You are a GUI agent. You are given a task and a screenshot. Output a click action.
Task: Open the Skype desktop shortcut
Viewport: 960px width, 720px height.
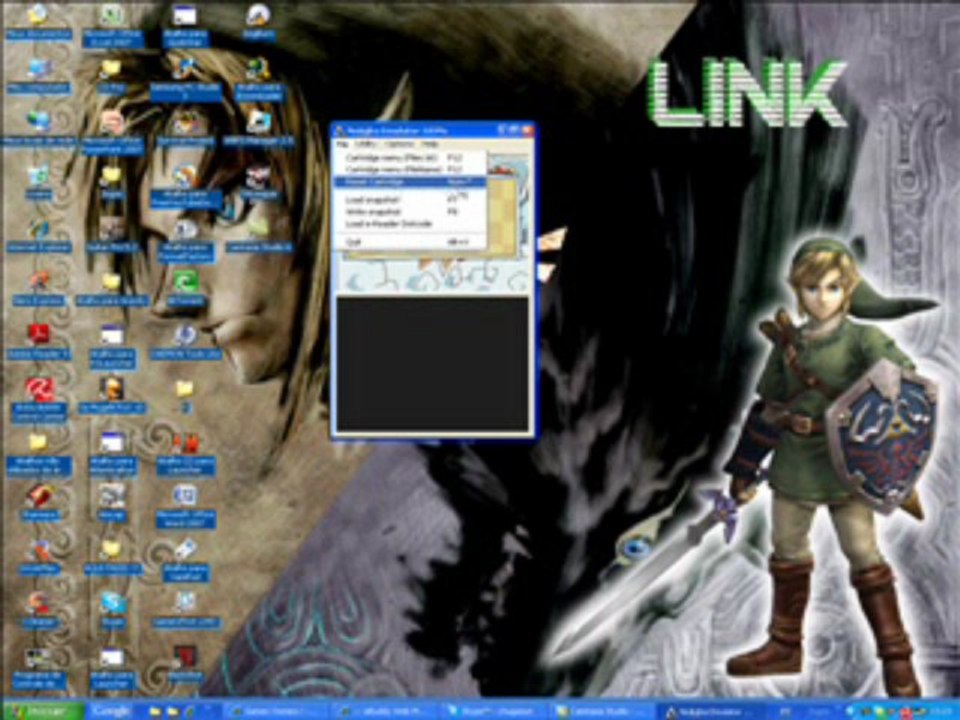click(113, 610)
